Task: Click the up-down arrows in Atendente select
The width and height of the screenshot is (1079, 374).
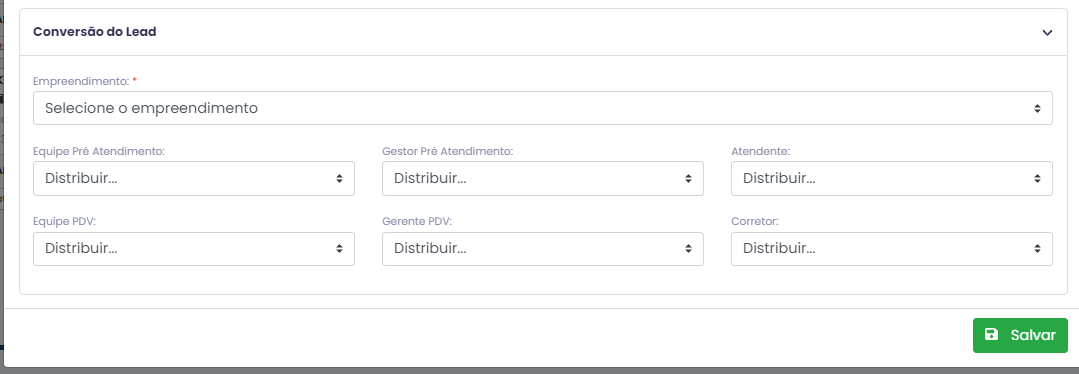Action: 1037,178
